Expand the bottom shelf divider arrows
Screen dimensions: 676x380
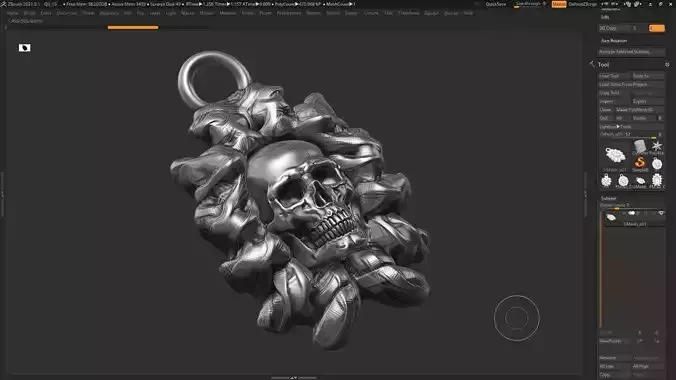(294, 378)
